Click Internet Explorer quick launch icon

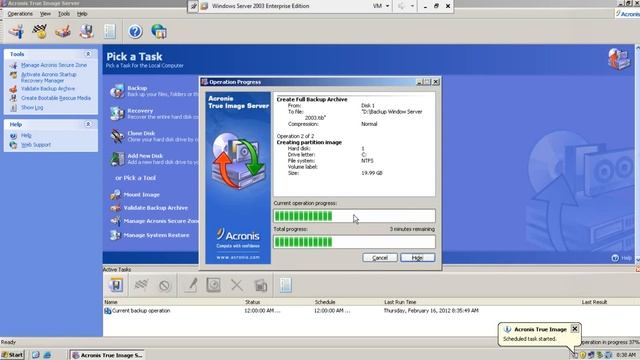click(47, 355)
